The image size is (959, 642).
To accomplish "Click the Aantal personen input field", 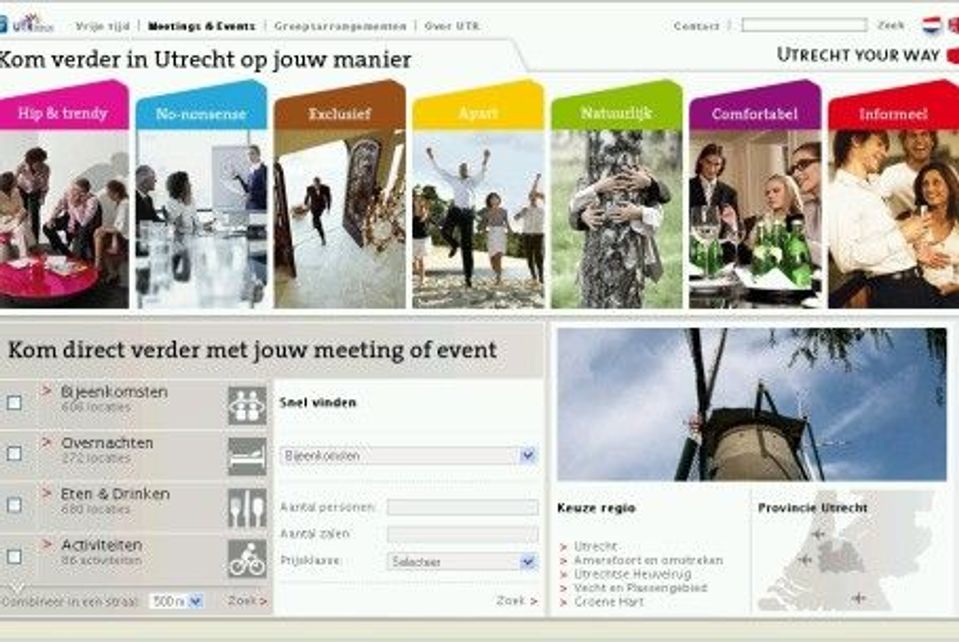I will pyautogui.click(x=462, y=508).
